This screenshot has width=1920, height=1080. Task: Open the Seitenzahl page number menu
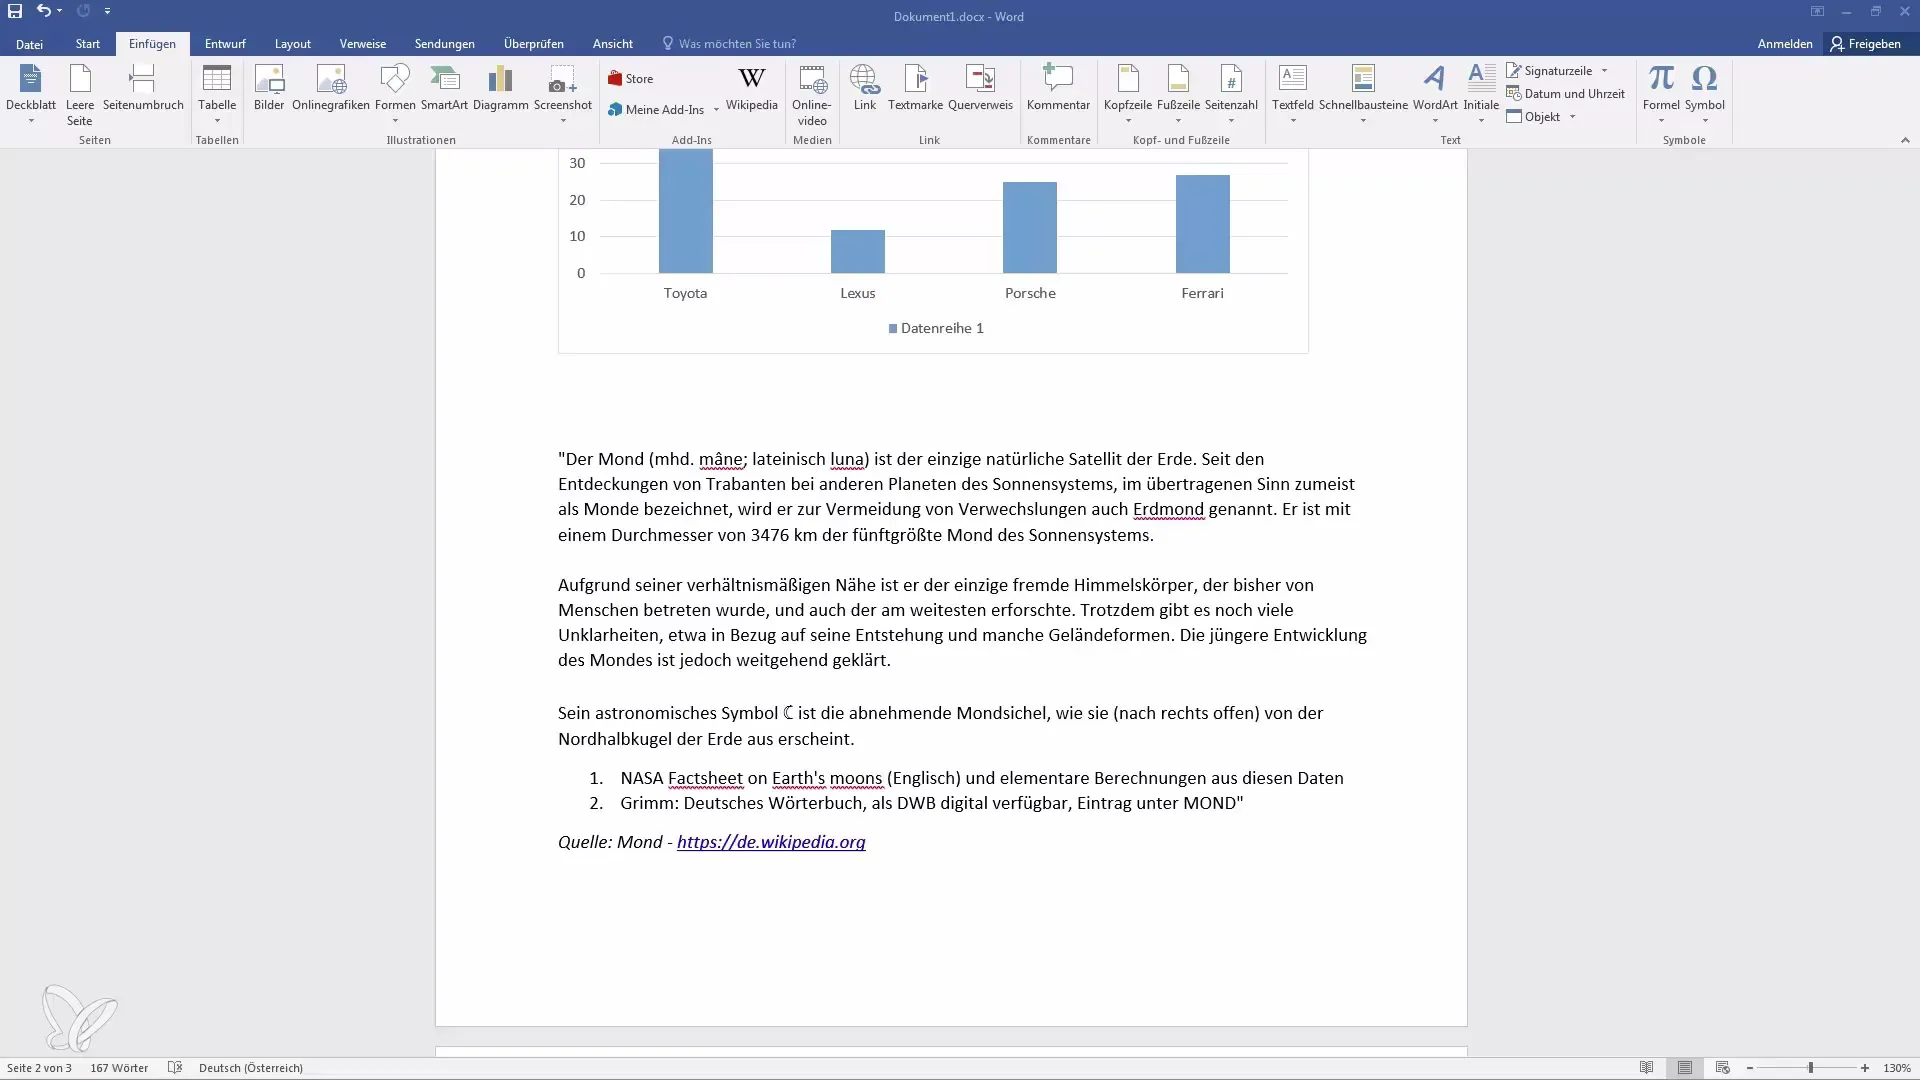pyautogui.click(x=1231, y=94)
